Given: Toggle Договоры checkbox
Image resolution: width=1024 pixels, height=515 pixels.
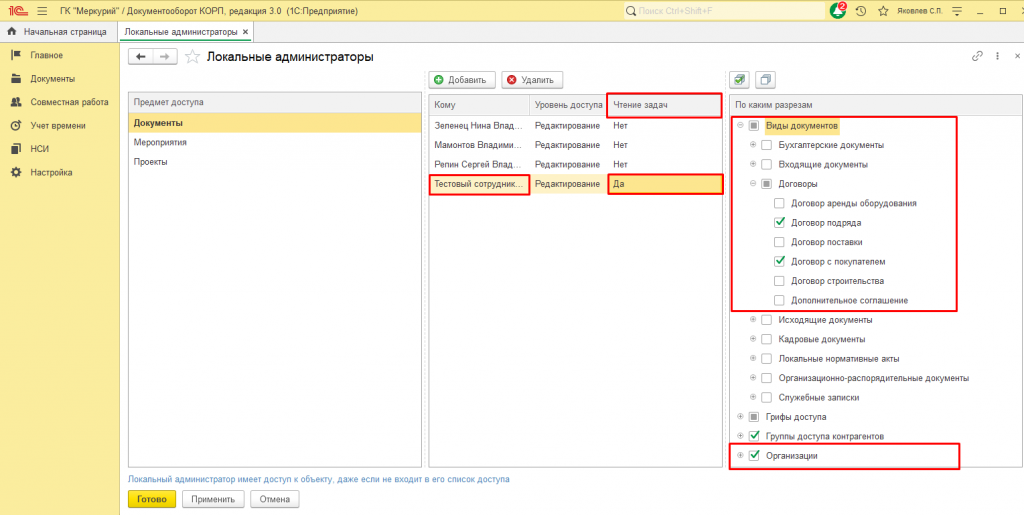Looking at the screenshot, I should click(x=767, y=184).
